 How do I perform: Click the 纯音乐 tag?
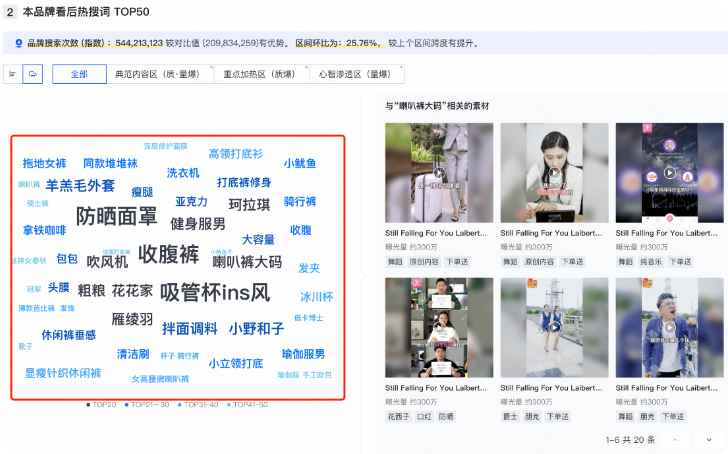pyautogui.click(x=651, y=262)
